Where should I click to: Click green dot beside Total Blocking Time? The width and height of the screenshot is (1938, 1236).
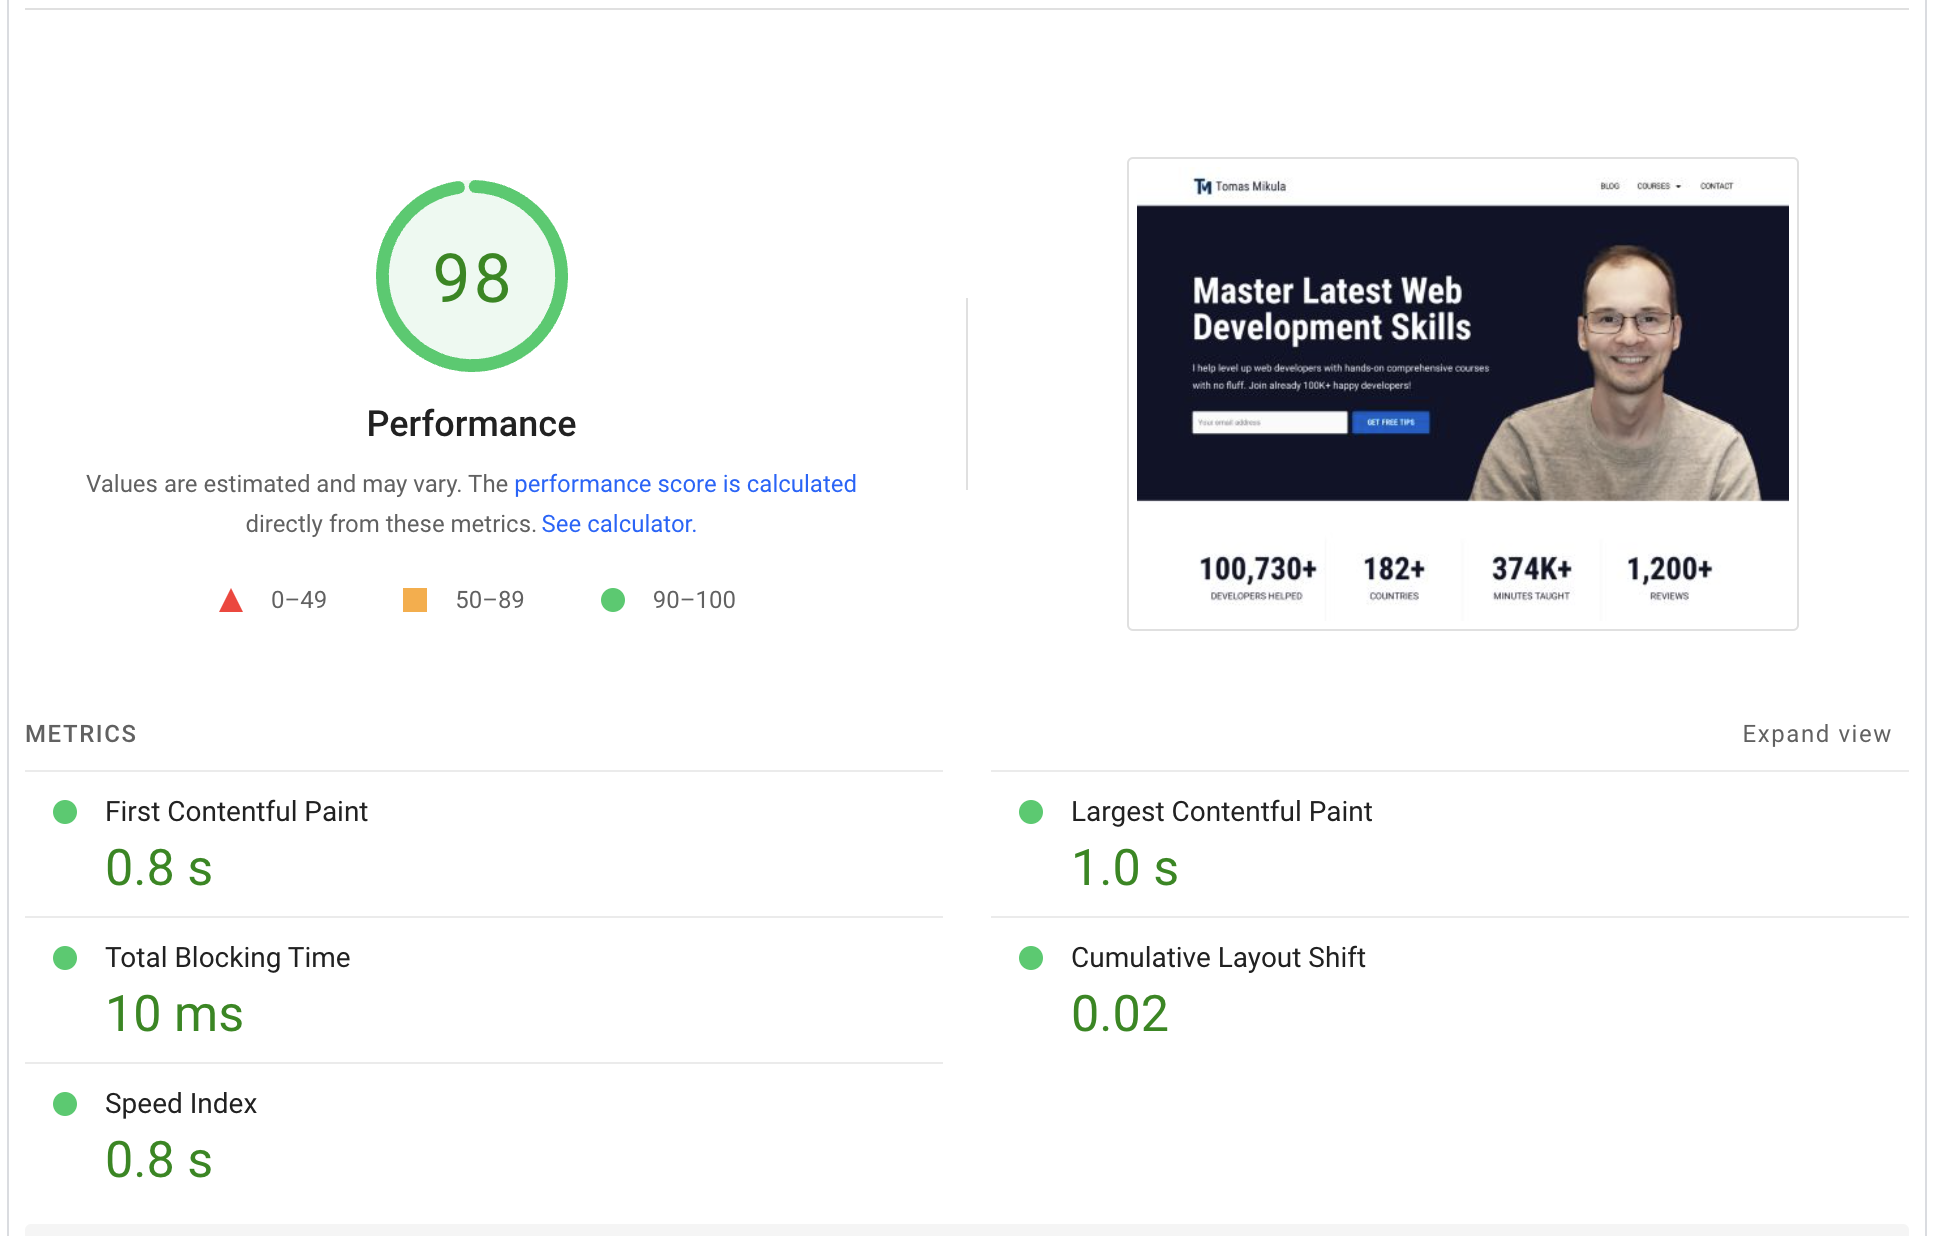pos(65,958)
